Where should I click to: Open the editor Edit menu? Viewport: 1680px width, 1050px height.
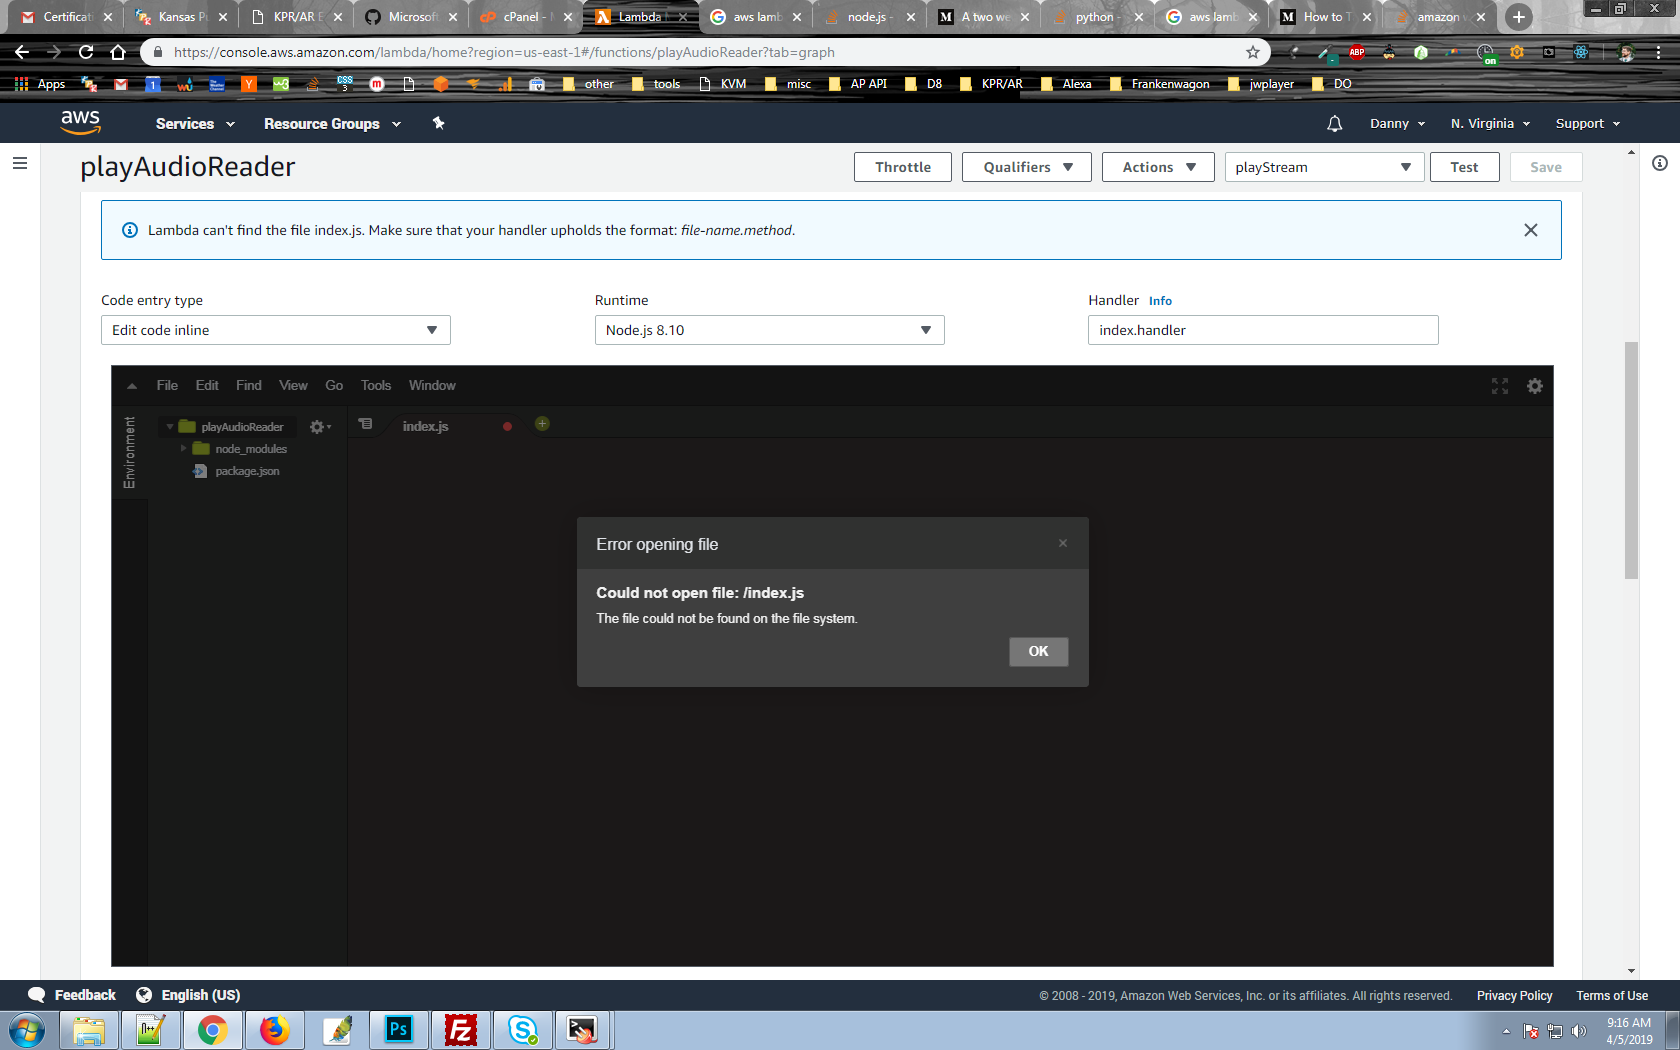pyautogui.click(x=207, y=386)
